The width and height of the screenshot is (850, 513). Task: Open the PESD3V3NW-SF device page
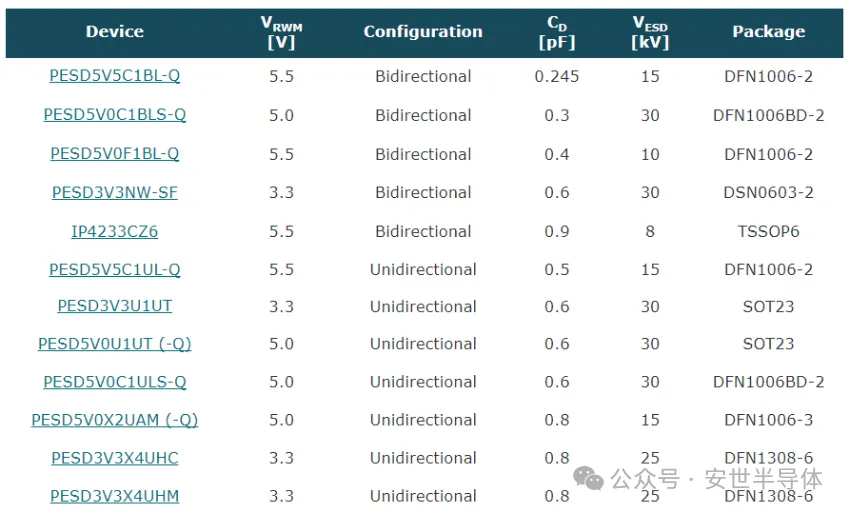115,192
